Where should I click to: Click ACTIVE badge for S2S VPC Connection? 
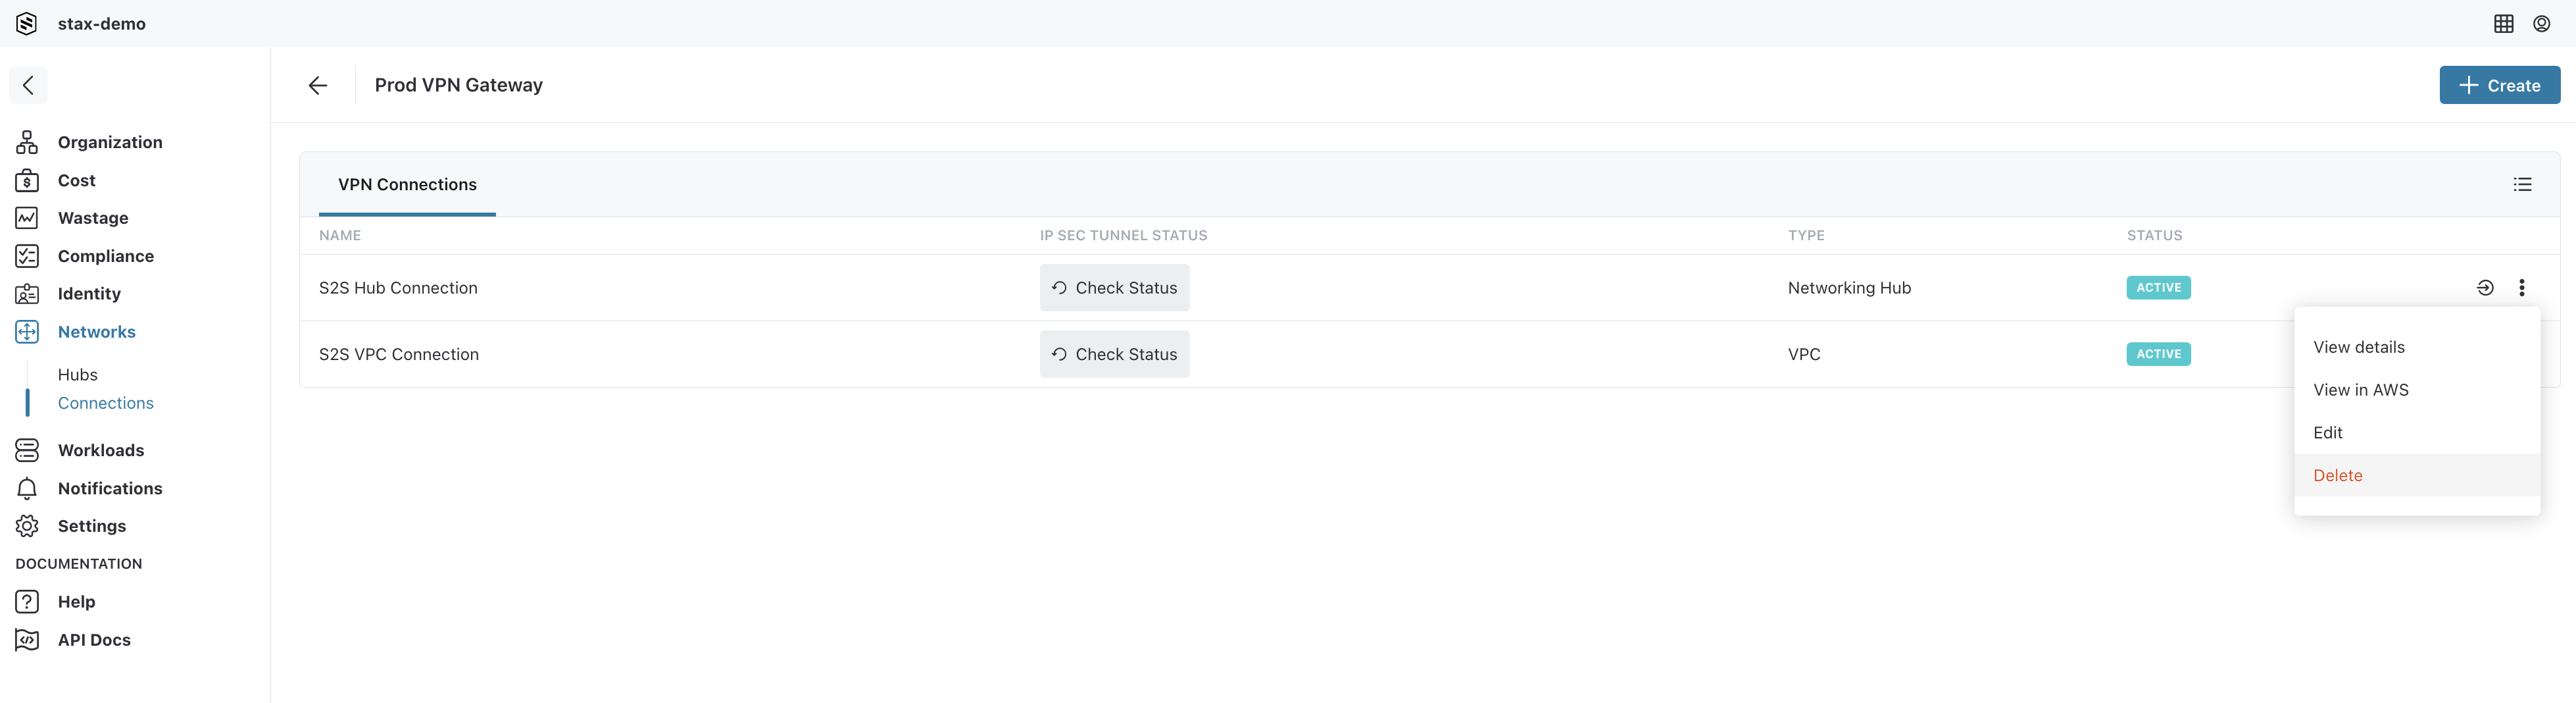tap(2158, 354)
